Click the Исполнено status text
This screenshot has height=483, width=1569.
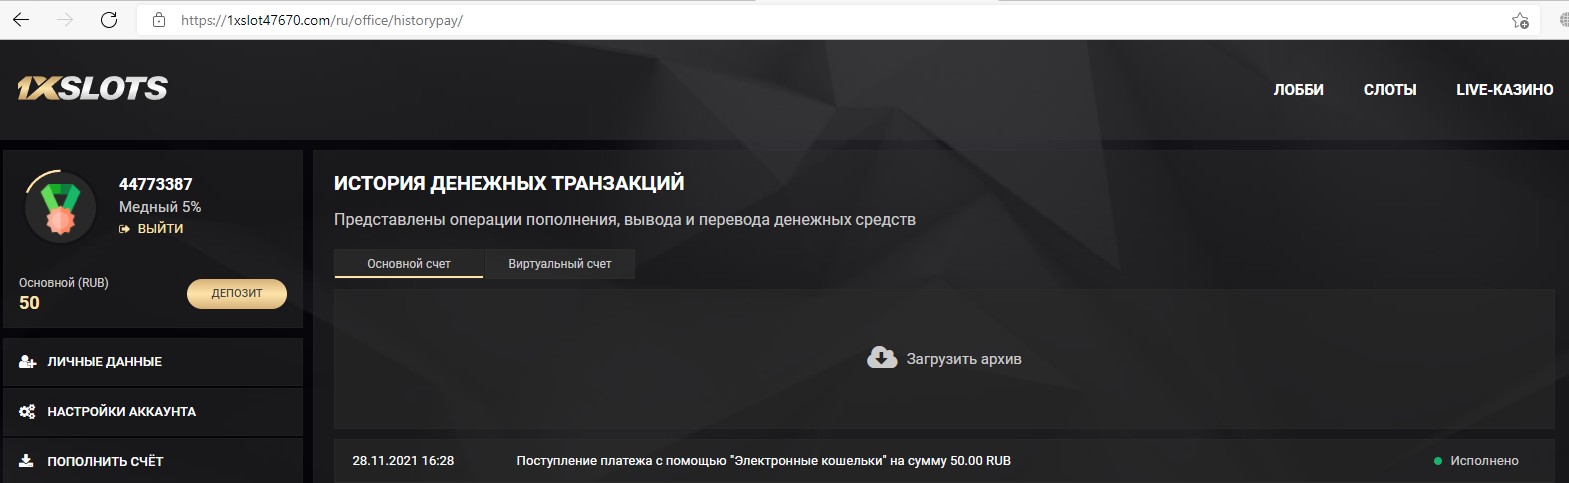click(1484, 461)
